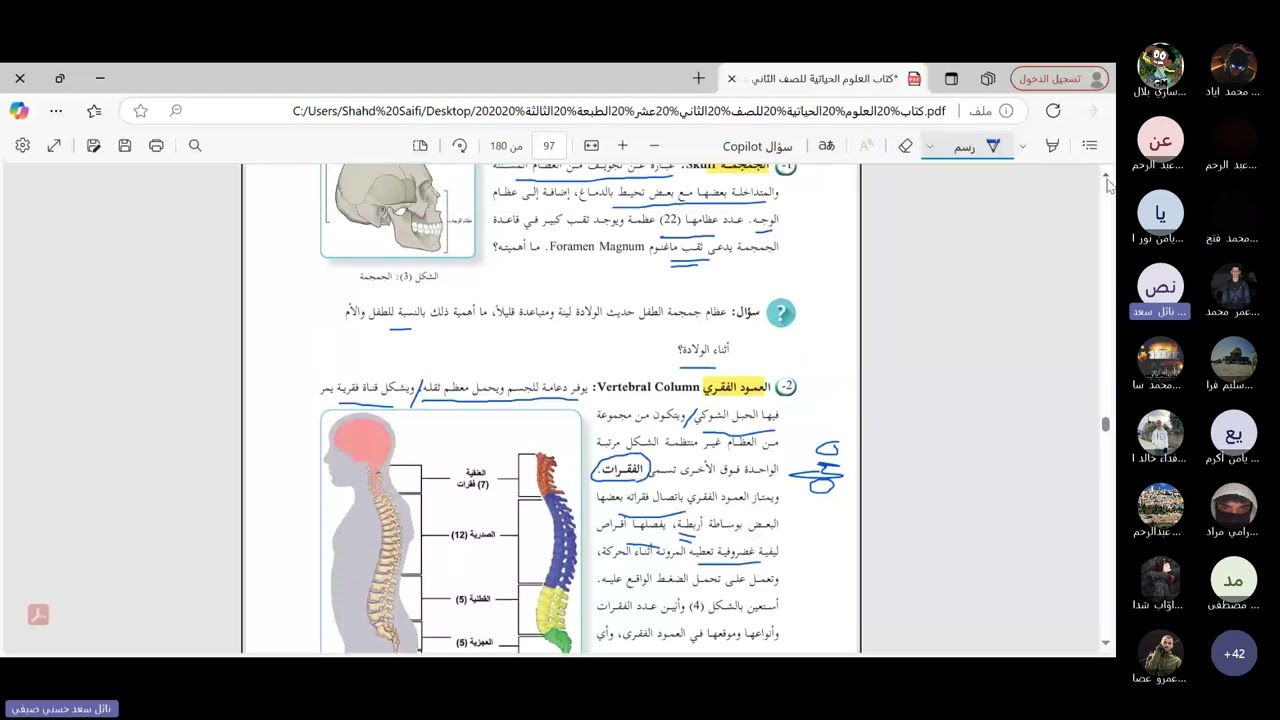Viewport: 1280px width, 720px height.
Task: Click the scrollbar down arrow
Action: coord(1106,643)
